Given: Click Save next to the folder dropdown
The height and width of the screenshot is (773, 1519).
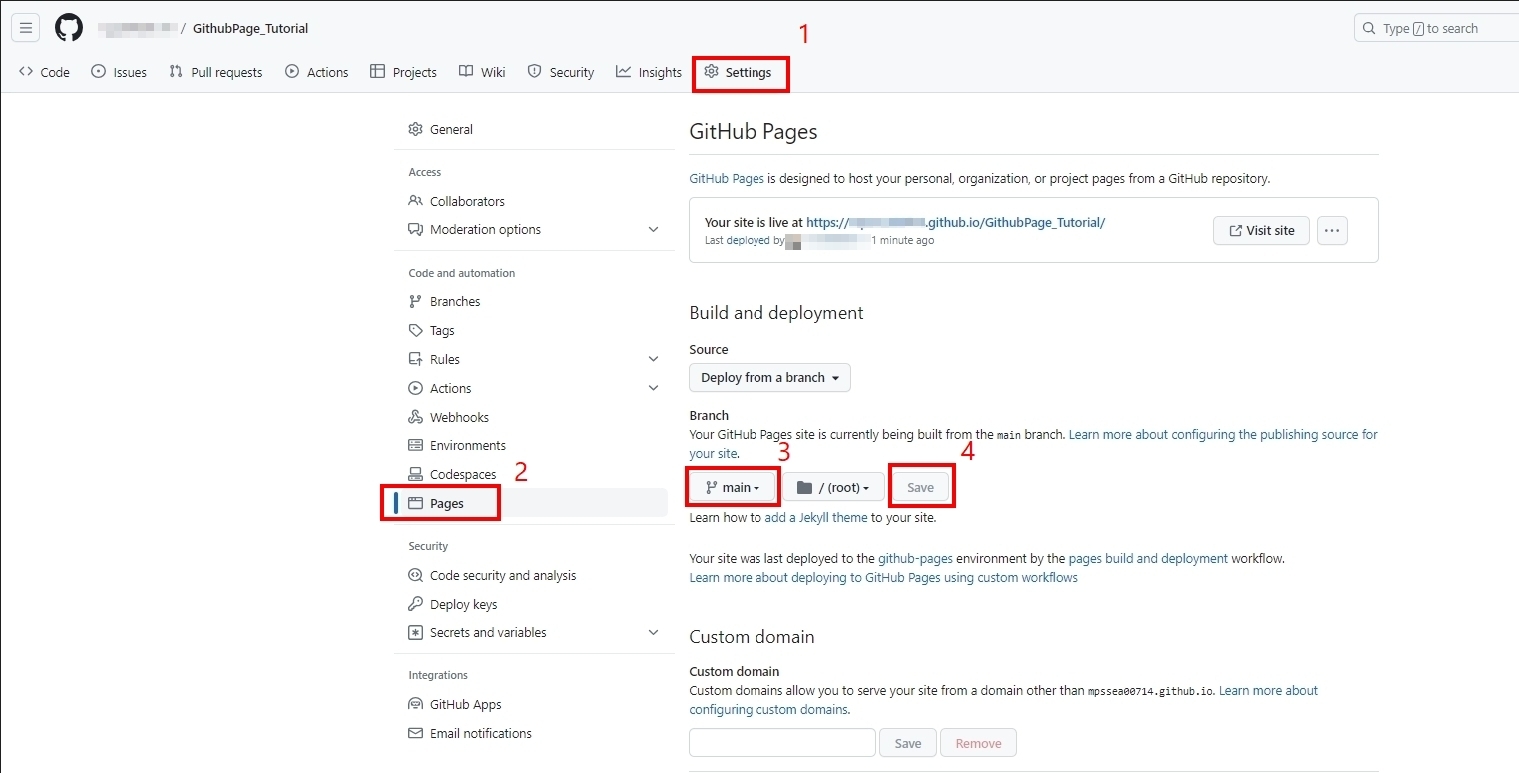Looking at the screenshot, I should [920, 487].
